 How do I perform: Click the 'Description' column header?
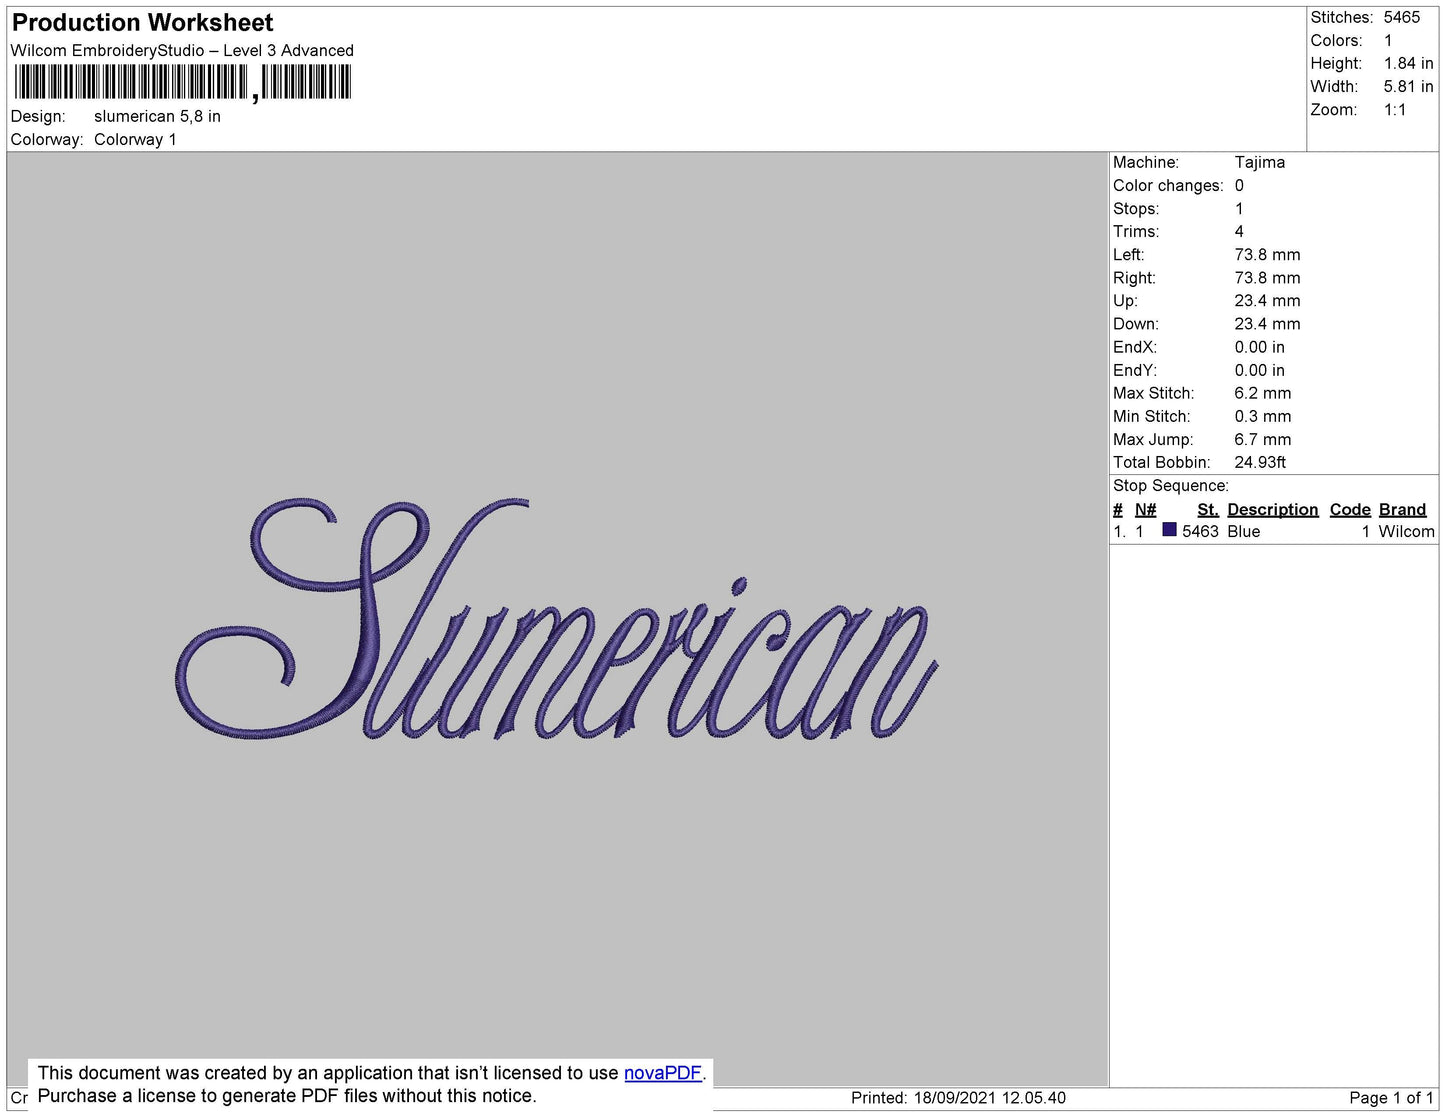coord(1273,509)
